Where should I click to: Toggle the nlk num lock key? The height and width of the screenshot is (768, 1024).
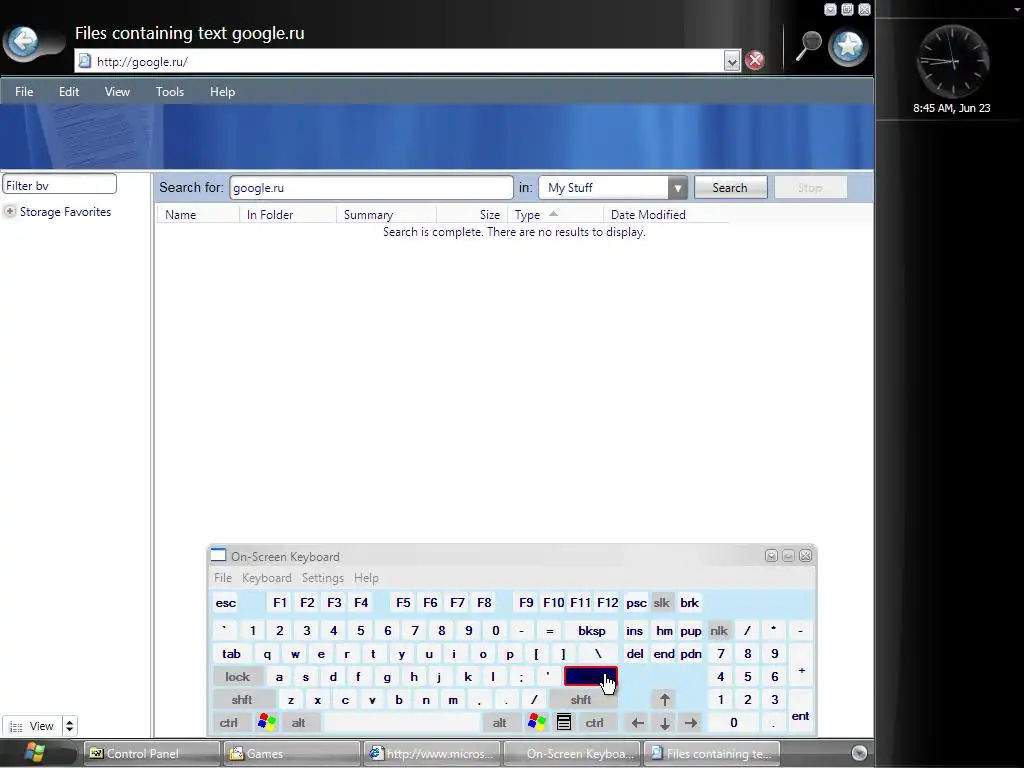pos(719,631)
